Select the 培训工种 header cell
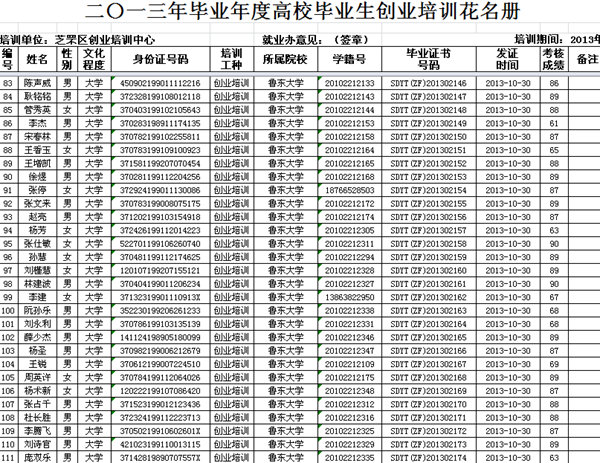The image size is (600, 463). pyautogui.click(x=232, y=59)
